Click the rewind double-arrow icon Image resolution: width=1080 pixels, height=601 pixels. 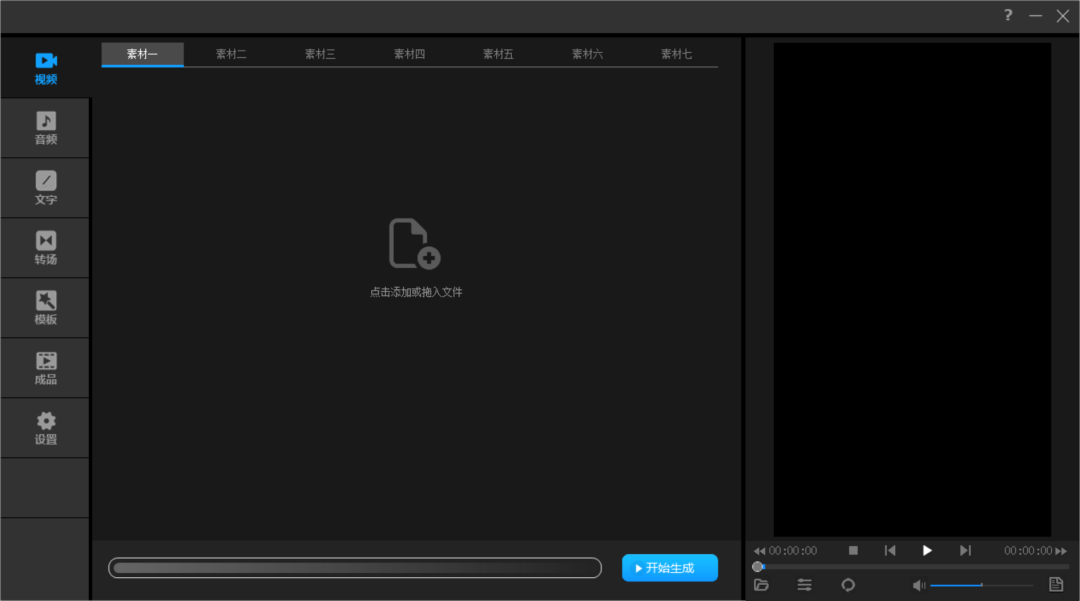click(x=759, y=551)
